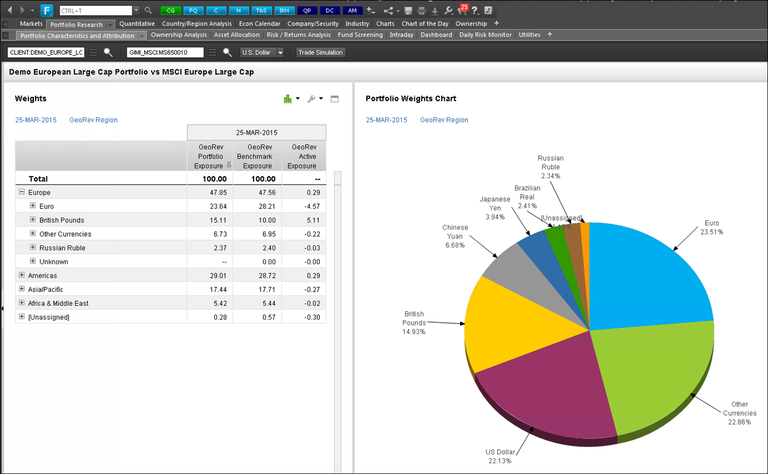768x474 pixels.
Task: Click the GeoRev Region link in Portfolio Weights Chart
Action: (444, 120)
